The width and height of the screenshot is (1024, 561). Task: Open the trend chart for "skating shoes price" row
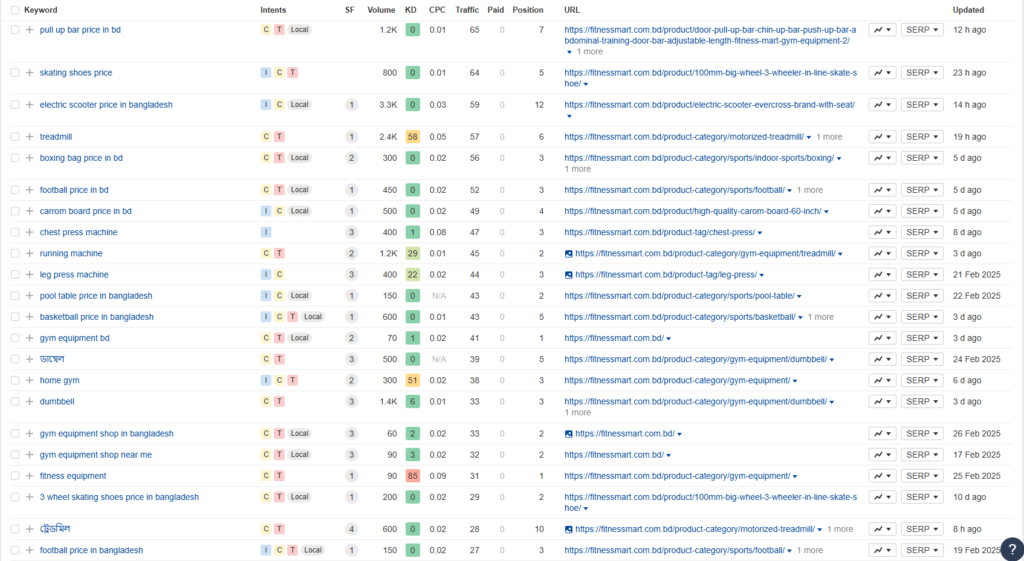click(881, 73)
